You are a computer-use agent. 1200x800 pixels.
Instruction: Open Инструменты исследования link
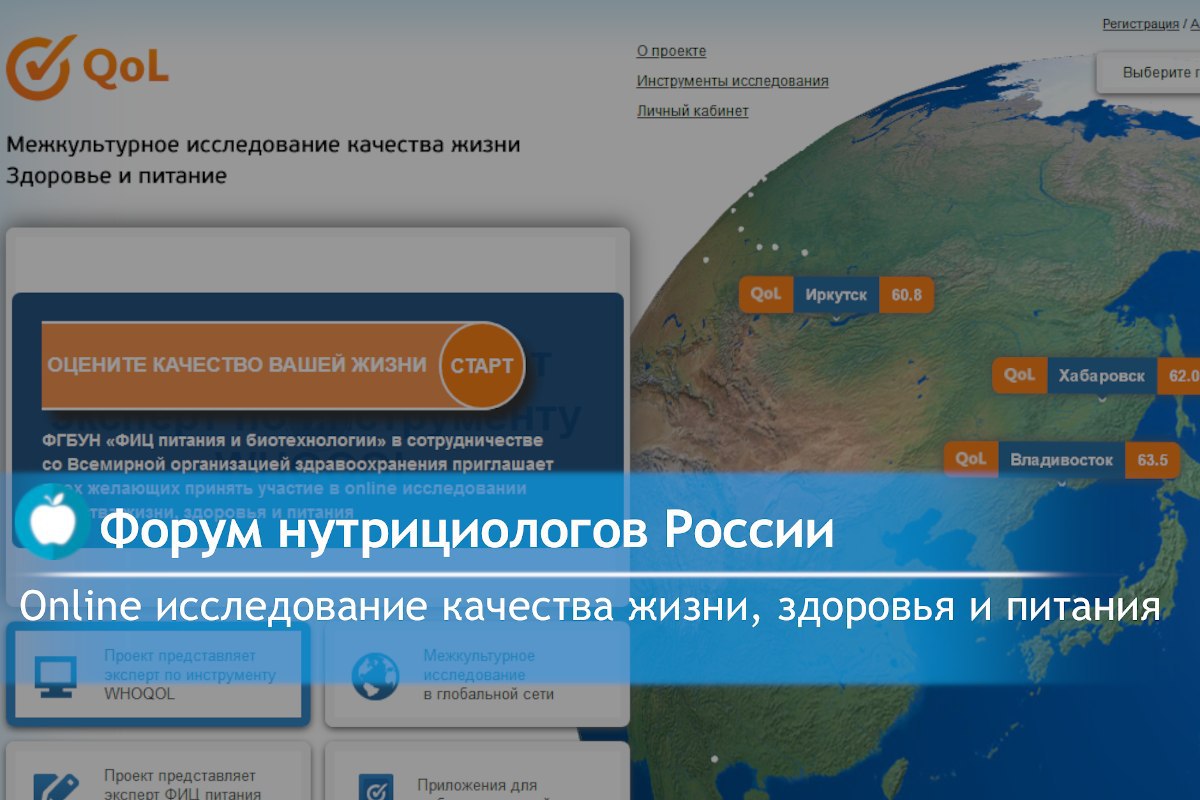(x=732, y=81)
